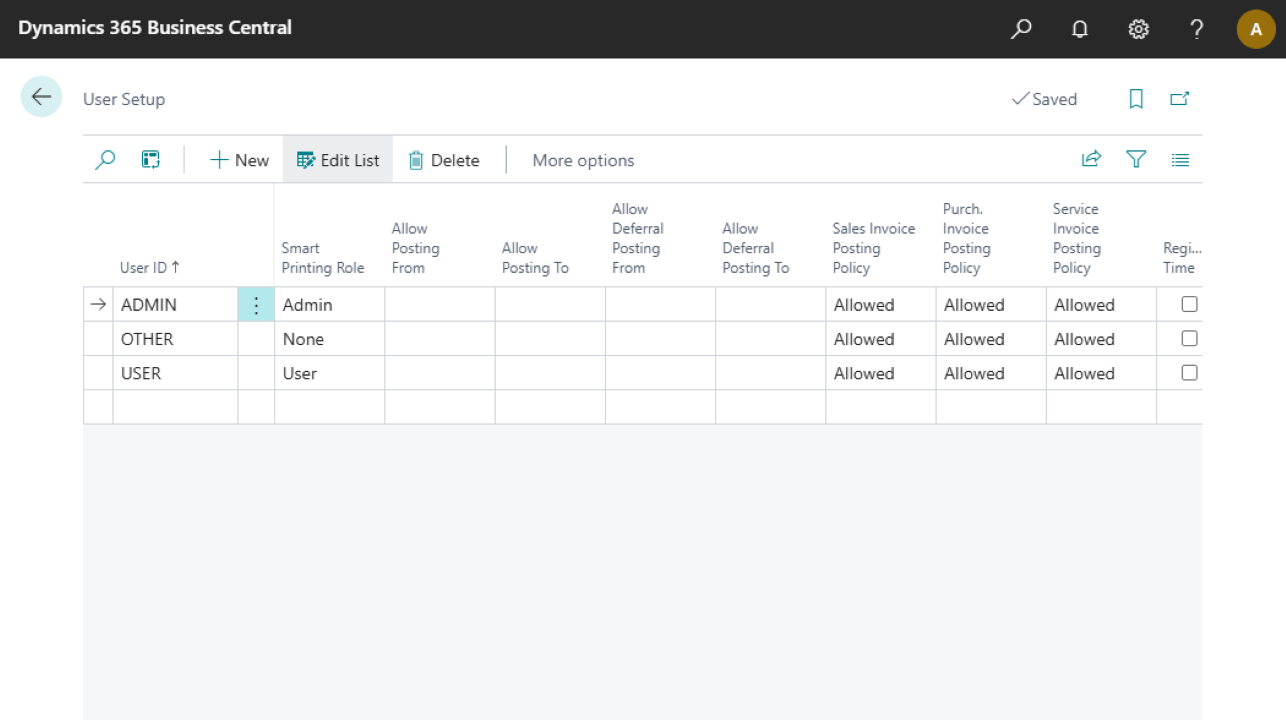Tick the checkbox in the USER row
1286x720 pixels.
(1189, 372)
